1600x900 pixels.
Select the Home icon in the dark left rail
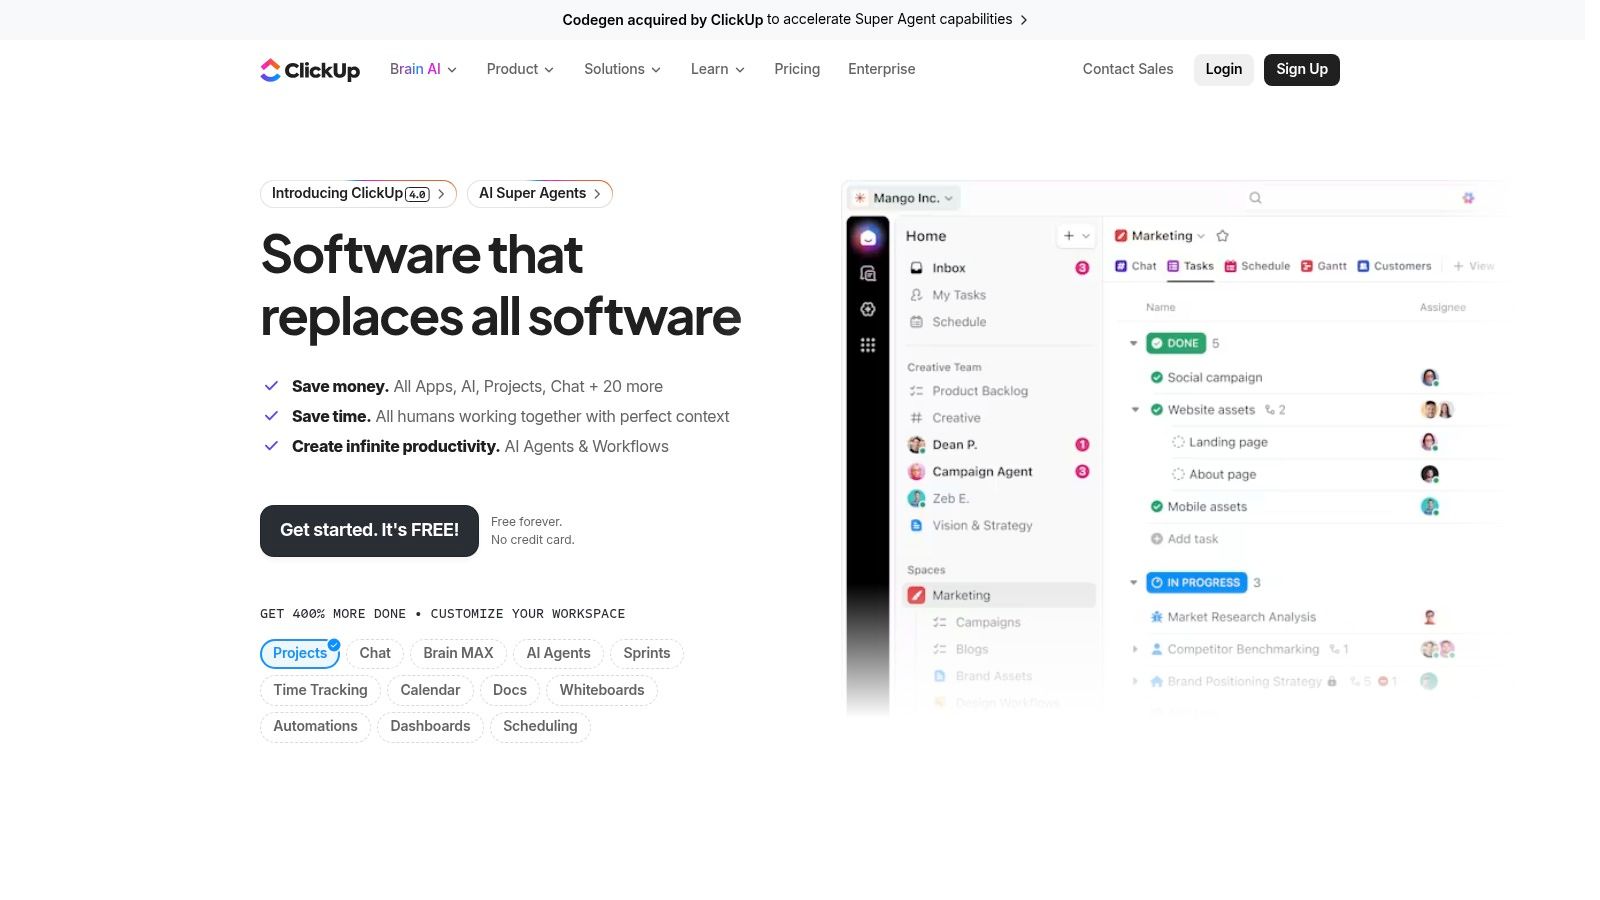[x=868, y=237]
